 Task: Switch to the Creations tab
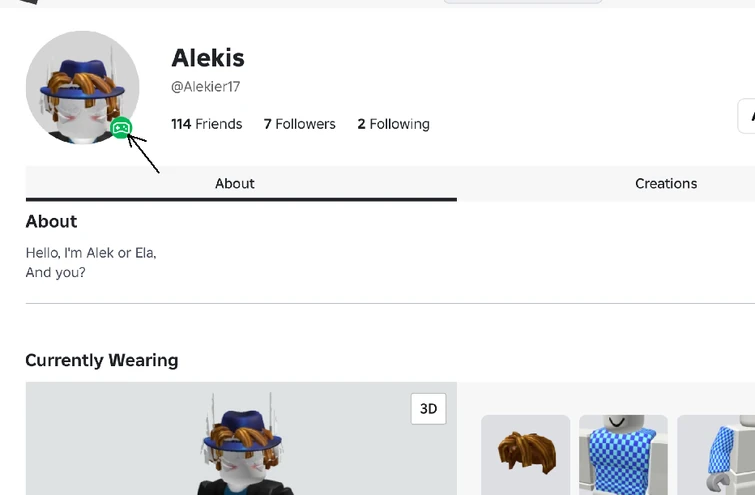pyautogui.click(x=665, y=183)
